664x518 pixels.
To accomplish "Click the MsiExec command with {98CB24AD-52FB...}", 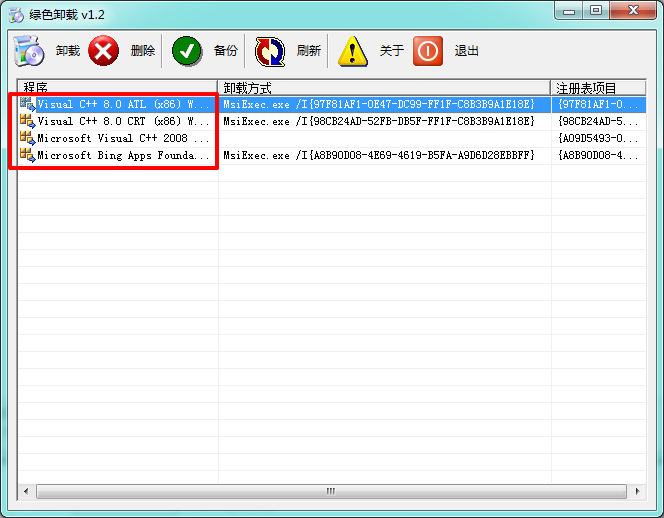I will pyautogui.click(x=379, y=121).
